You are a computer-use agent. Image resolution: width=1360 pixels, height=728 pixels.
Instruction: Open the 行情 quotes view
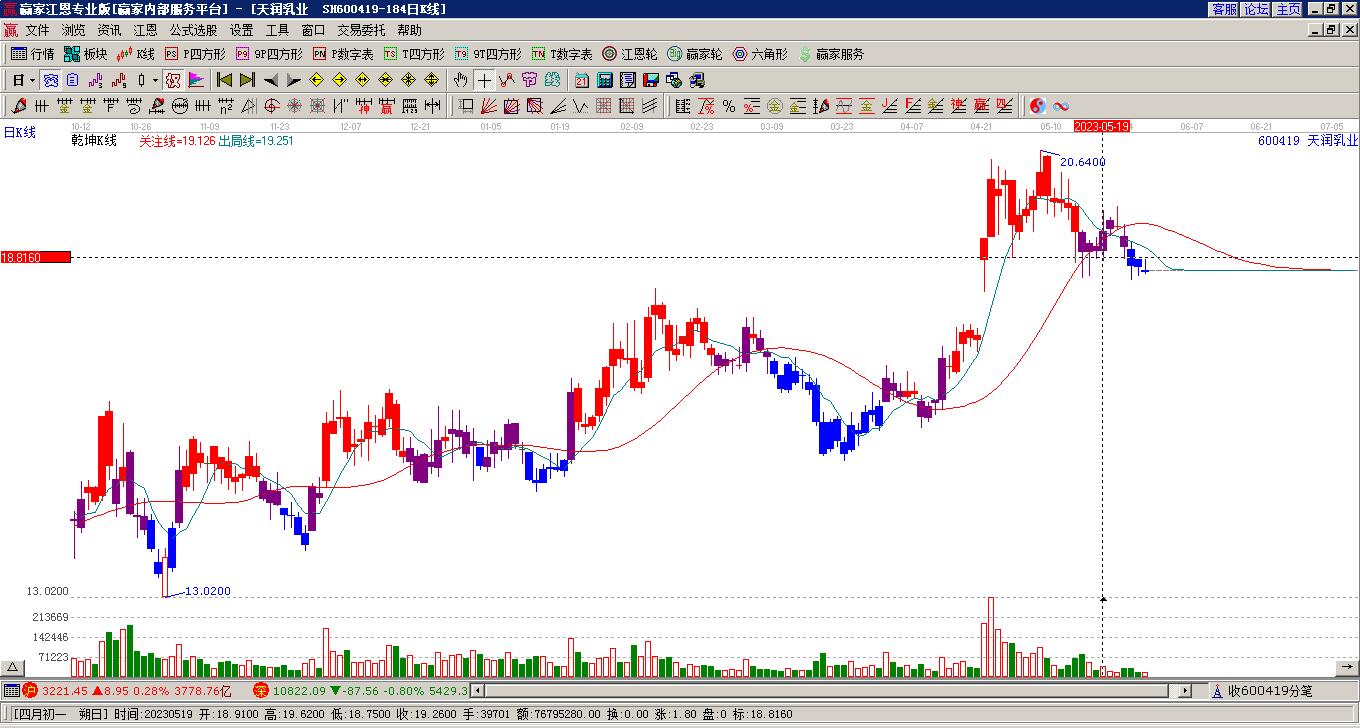[x=33, y=54]
